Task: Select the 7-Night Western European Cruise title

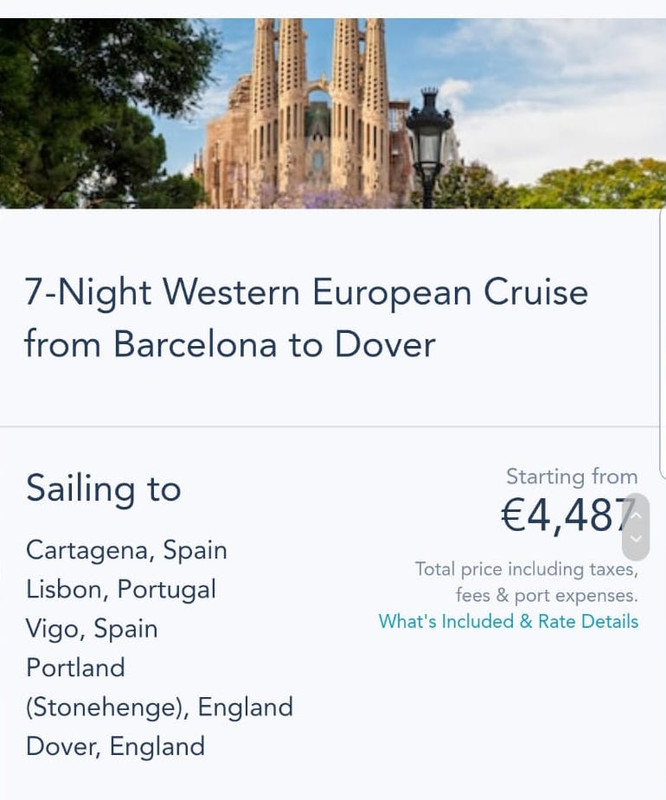Action: click(306, 293)
